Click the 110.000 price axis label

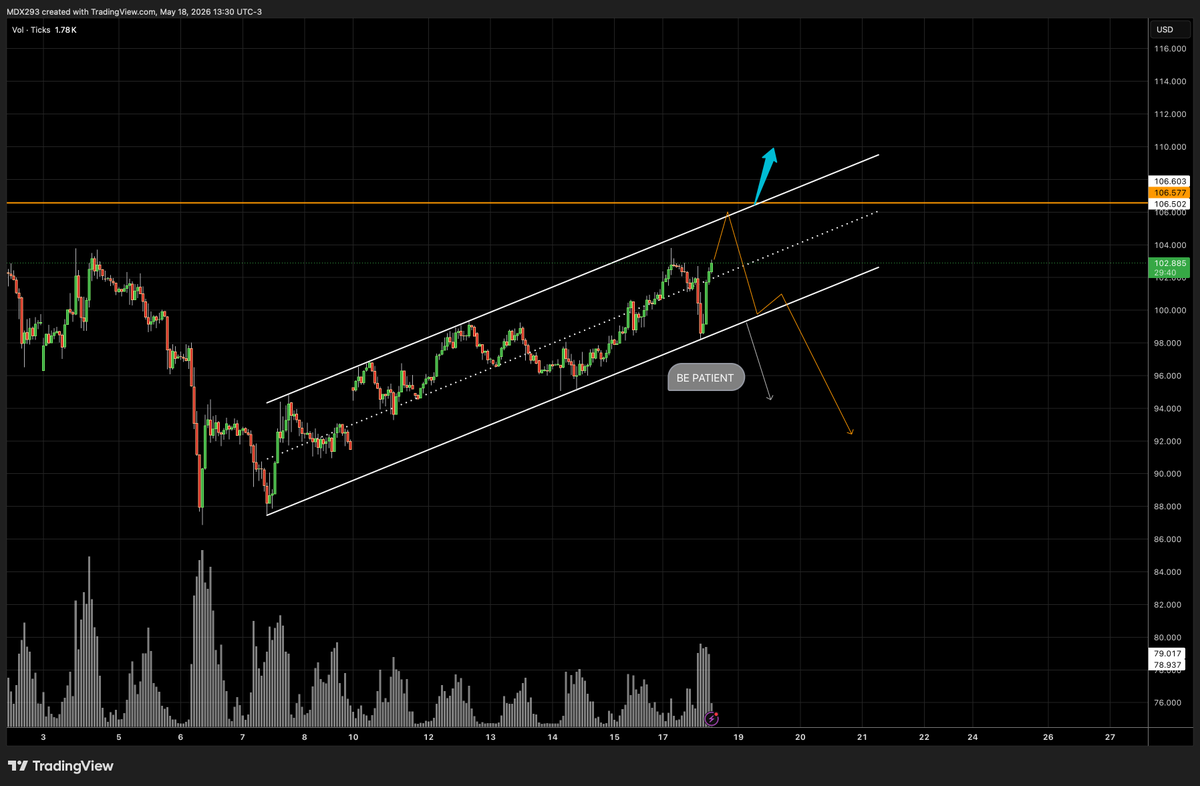[x=1169, y=147]
